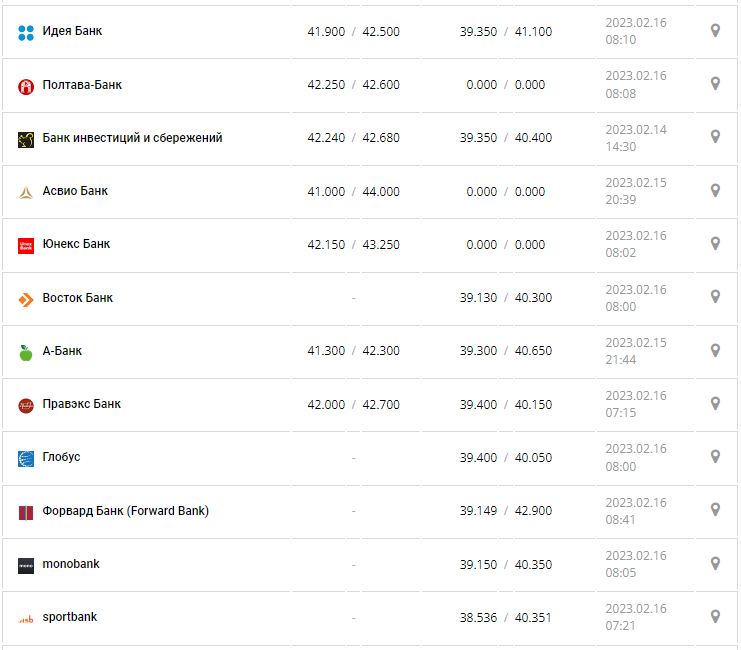The width and height of the screenshot is (741, 650).
Task: Go to Правэкс Банк page
Action: [81, 404]
